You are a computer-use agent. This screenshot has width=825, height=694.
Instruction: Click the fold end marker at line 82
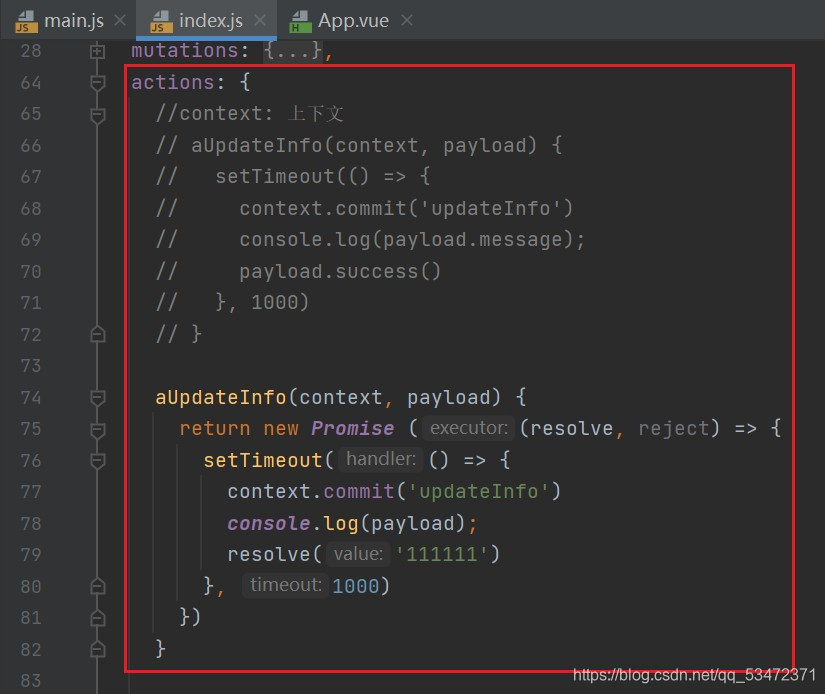(97, 649)
